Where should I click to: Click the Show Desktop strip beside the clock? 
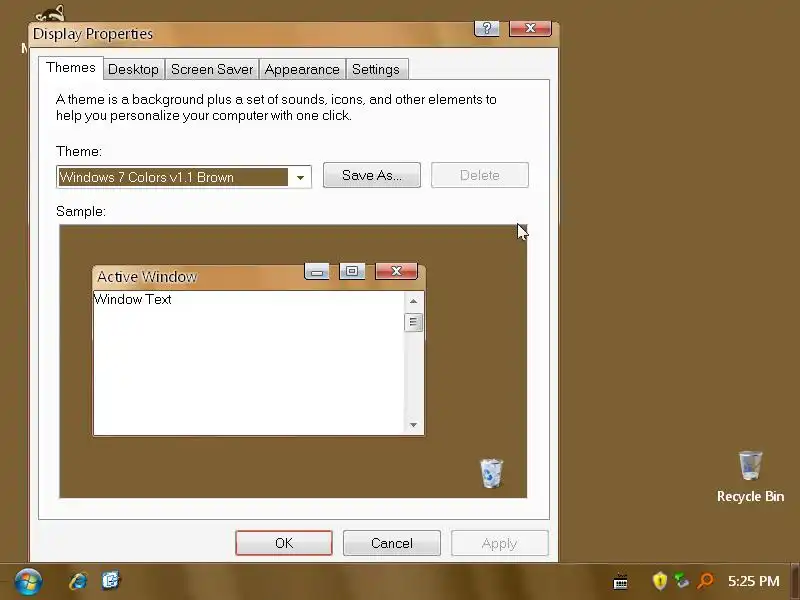click(x=795, y=581)
